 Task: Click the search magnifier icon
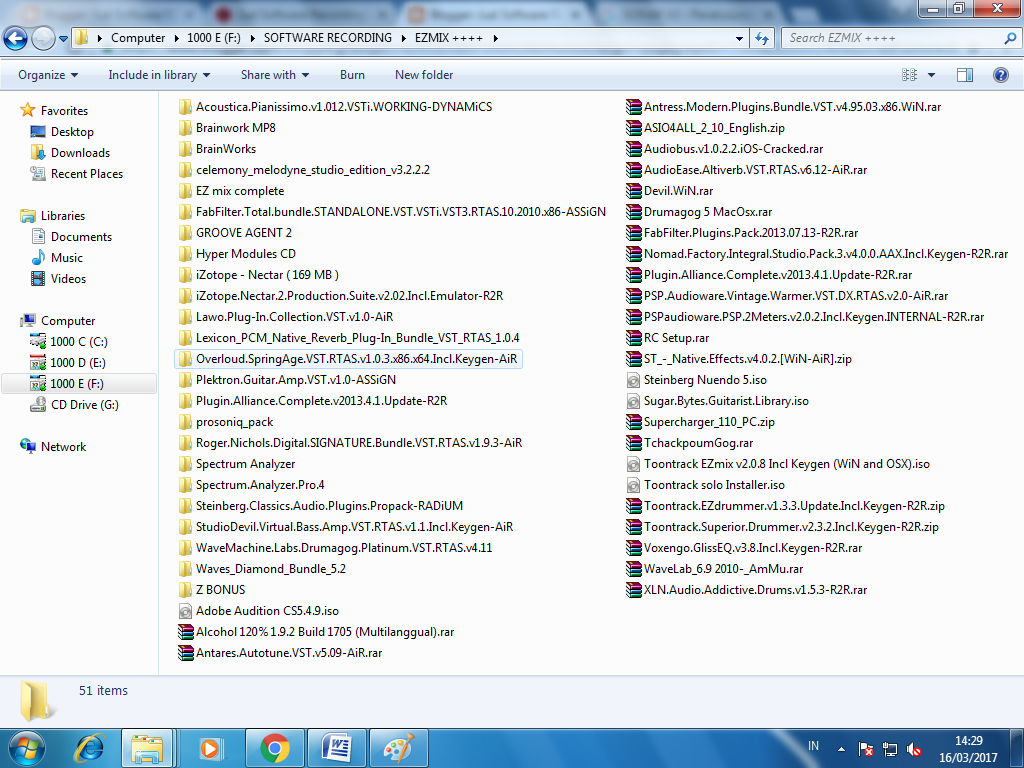(1010, 39)
